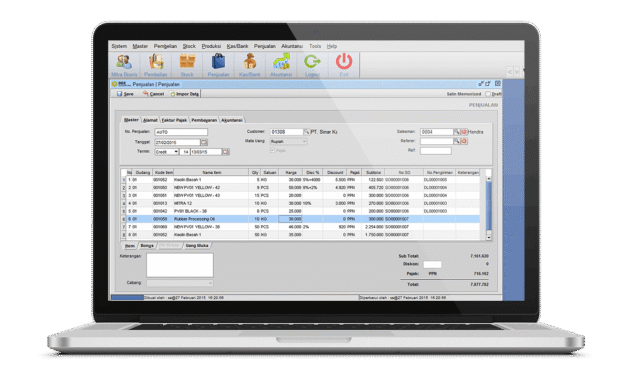Click the Diskon input box
The height and width of the screenshot is (380, 630).
point(432,264)
